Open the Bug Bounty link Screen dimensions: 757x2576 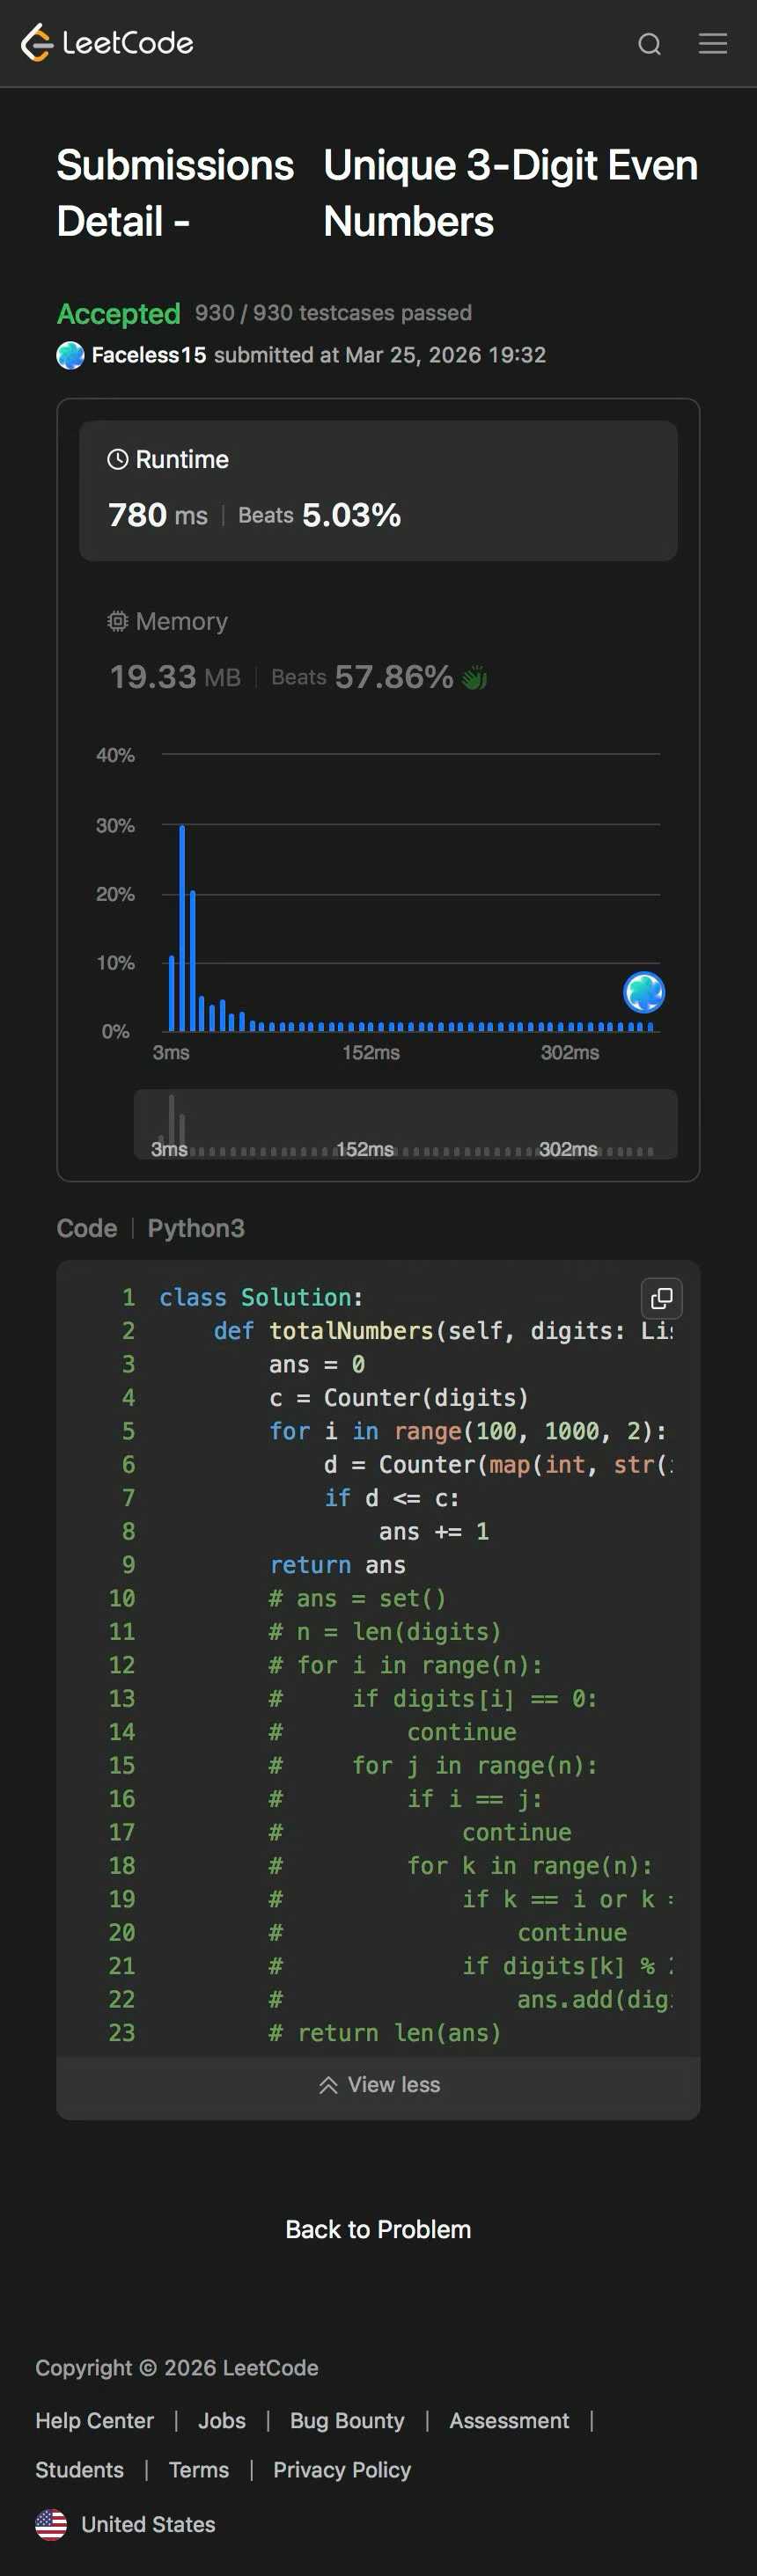347,2420
